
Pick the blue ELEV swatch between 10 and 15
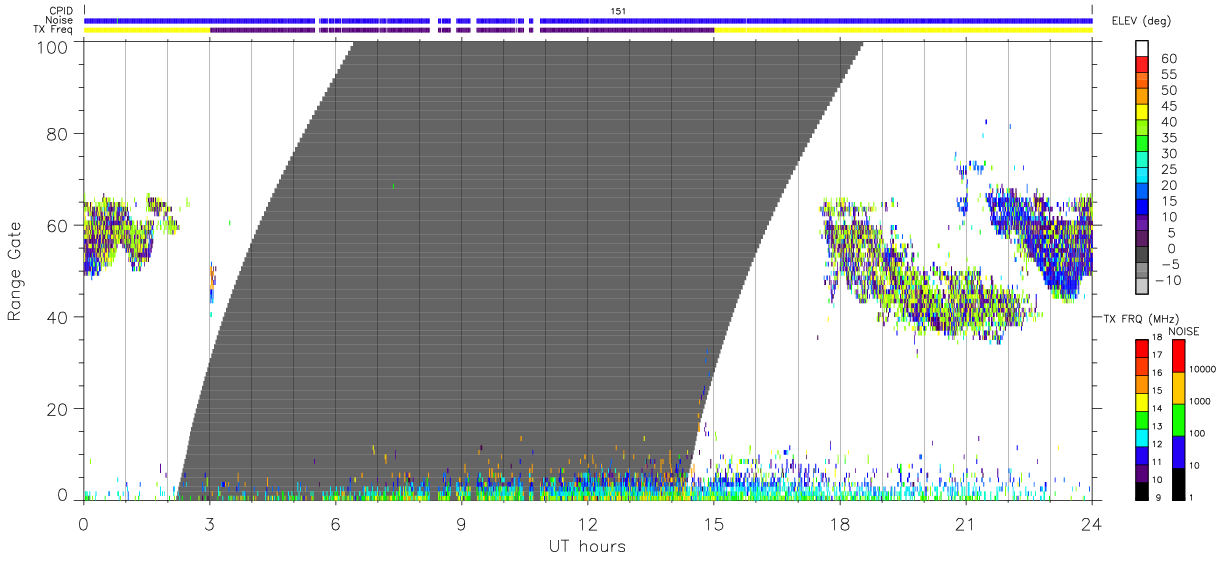pyautogui.click(x=1142, y=208)
